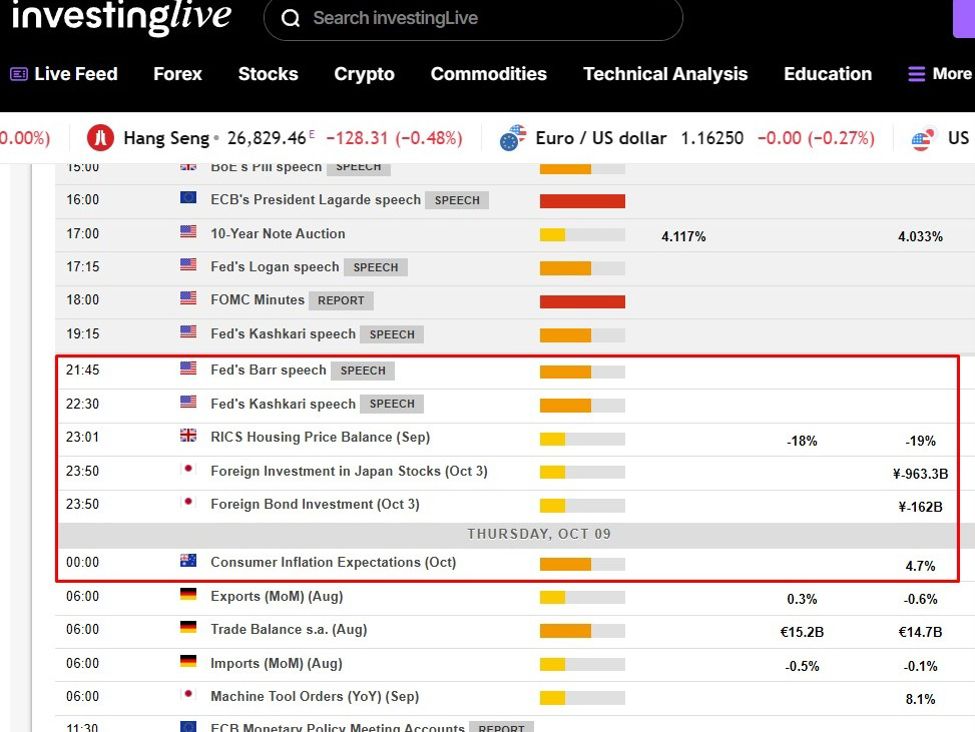Open the More hamburger menu
The width and height of the screenshot is (975, 732).
click(x=938, y=74)
